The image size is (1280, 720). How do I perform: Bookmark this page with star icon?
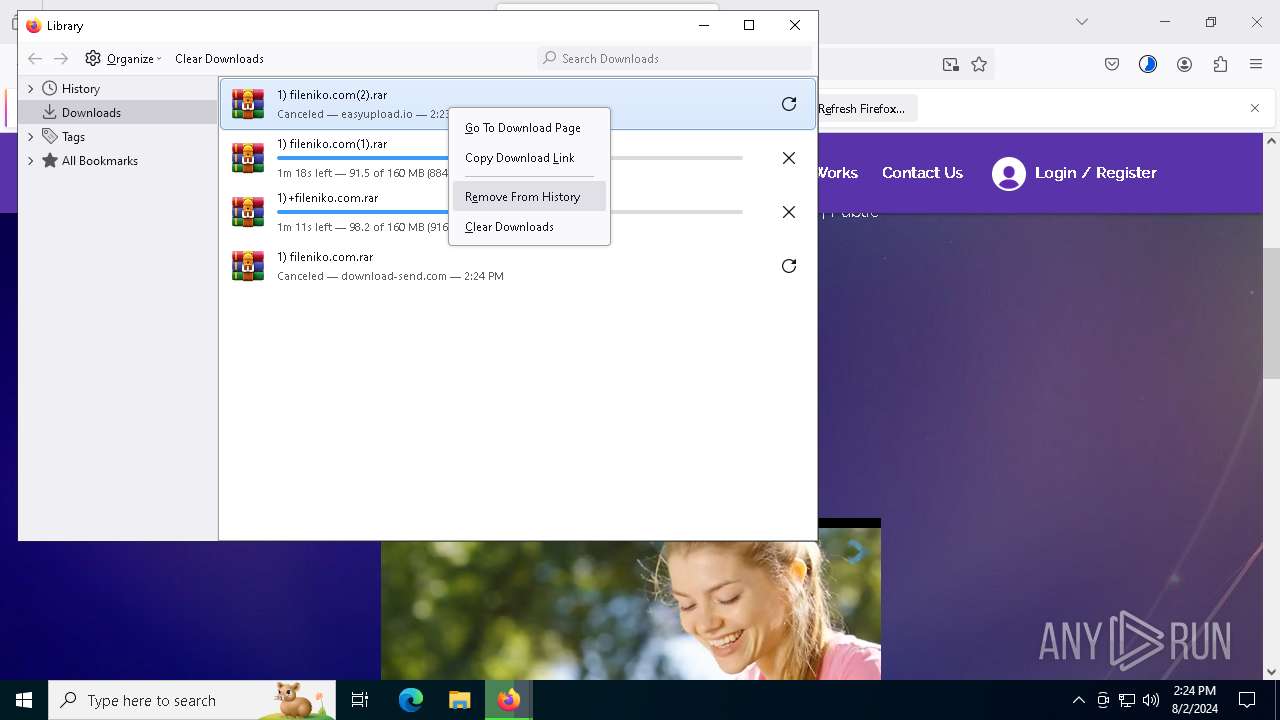pos(979,64)
